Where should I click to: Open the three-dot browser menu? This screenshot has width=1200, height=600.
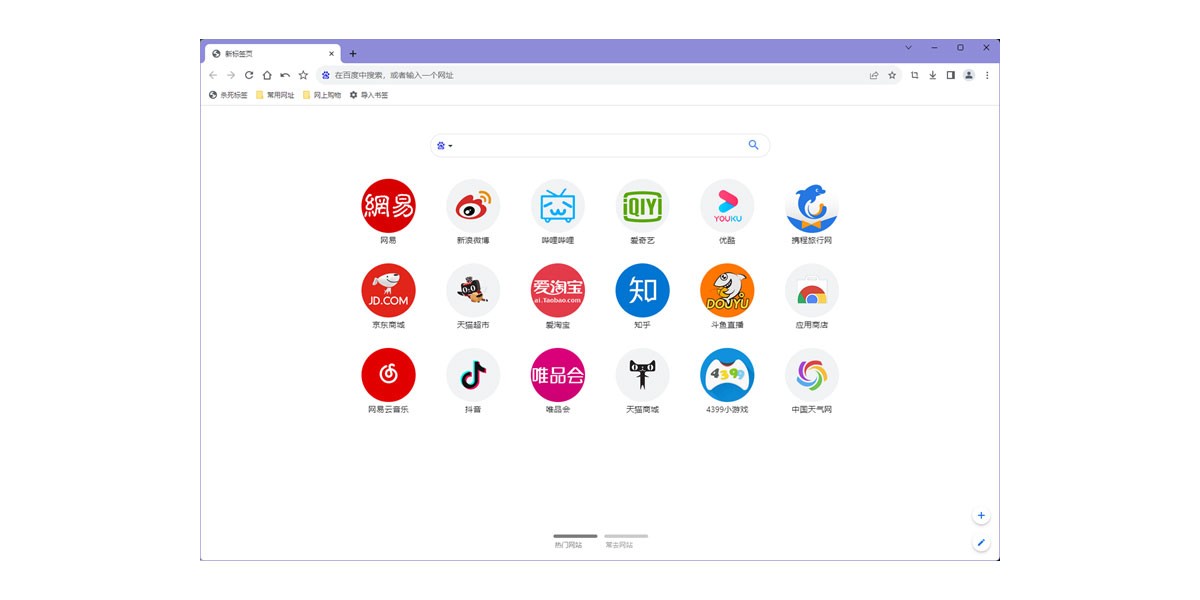click(987, 75)
